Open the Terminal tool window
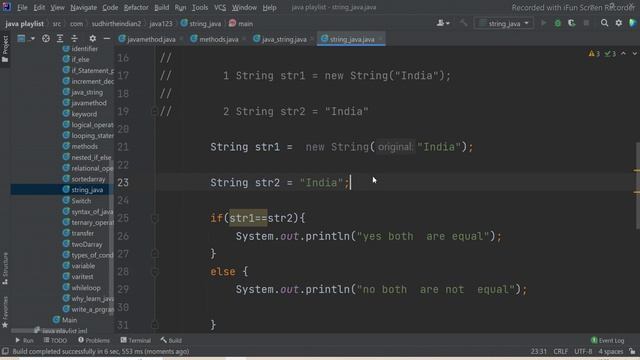640x360 pixels. tap(136, 340)
